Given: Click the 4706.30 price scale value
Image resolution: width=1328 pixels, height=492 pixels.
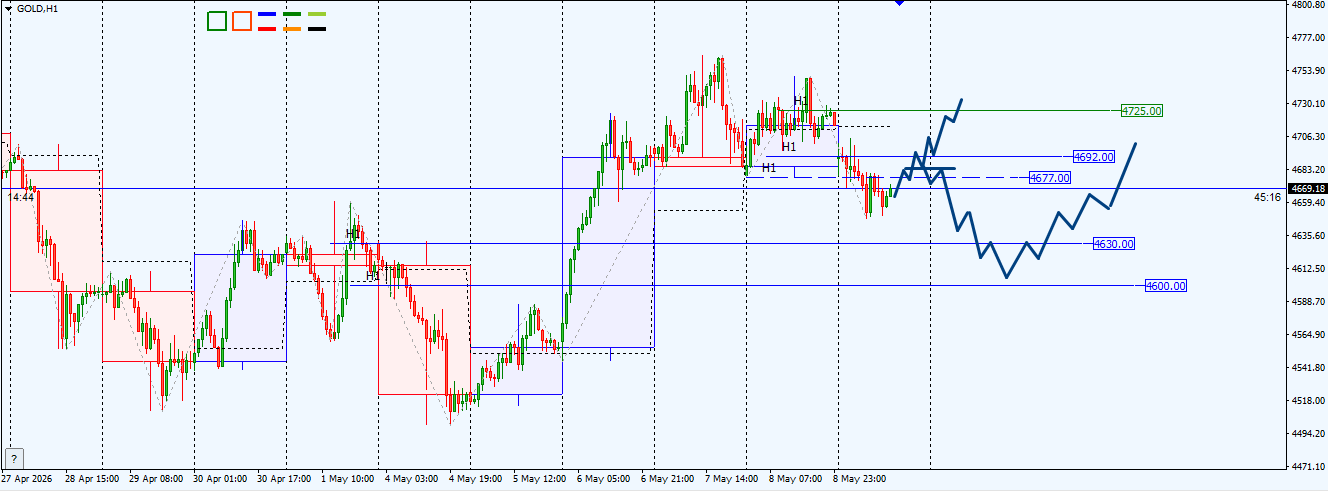Looking at the screenshot, I should point(1309,137).
